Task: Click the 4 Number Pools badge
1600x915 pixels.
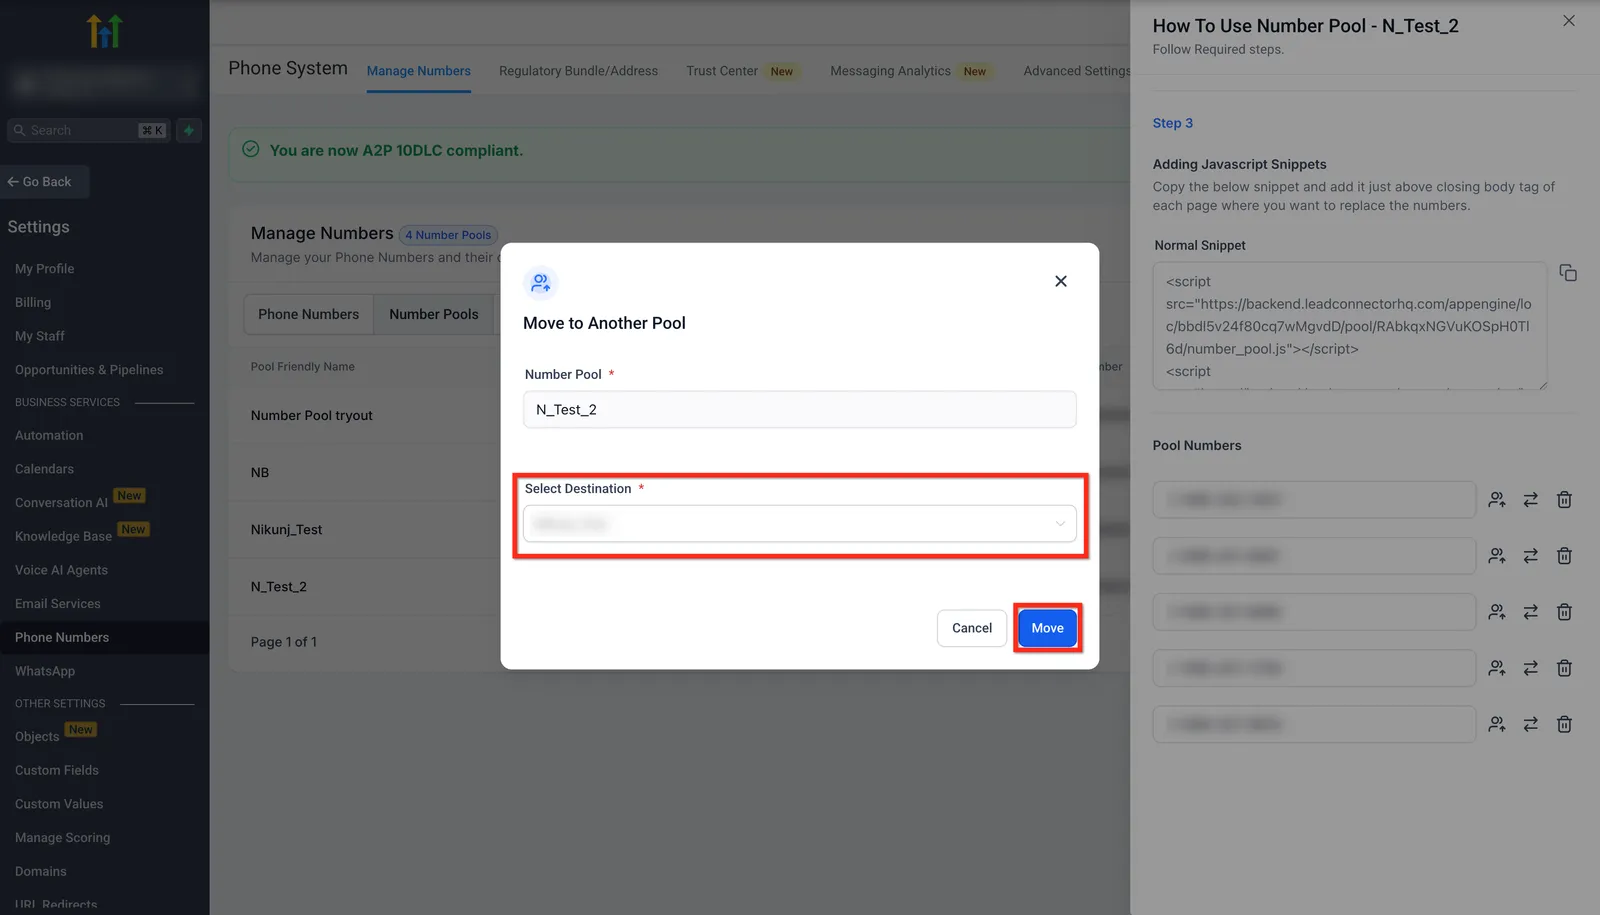Action: (x=448, y=235)
